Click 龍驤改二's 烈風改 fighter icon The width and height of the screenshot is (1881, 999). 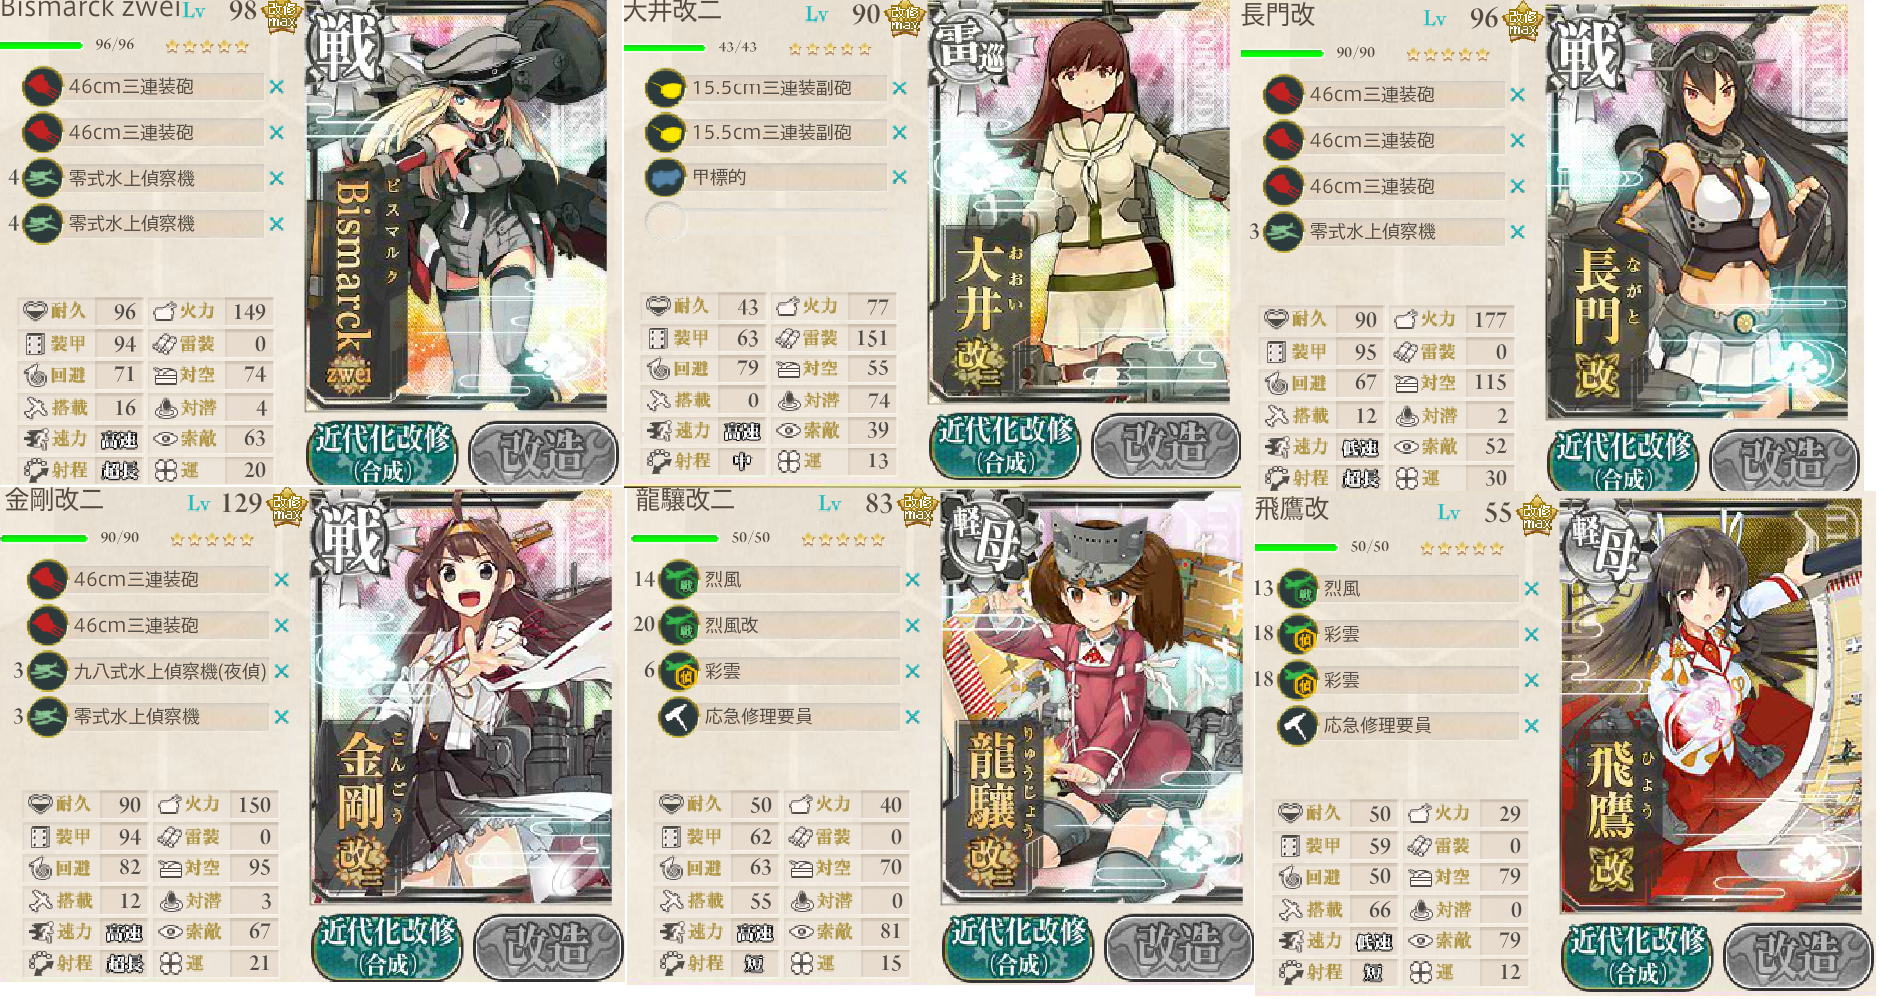pyautogui.click(x=680, y=626)
